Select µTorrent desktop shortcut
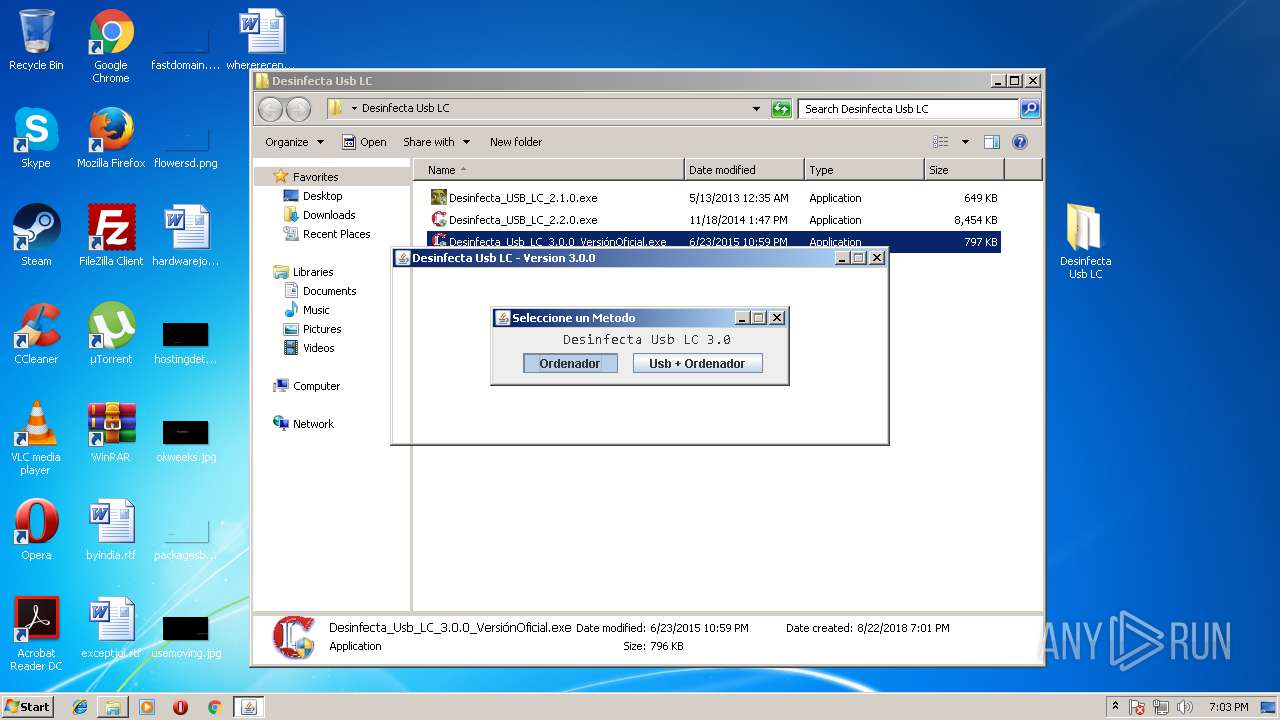The image size is (1280, 720). [x=111, y=334]
